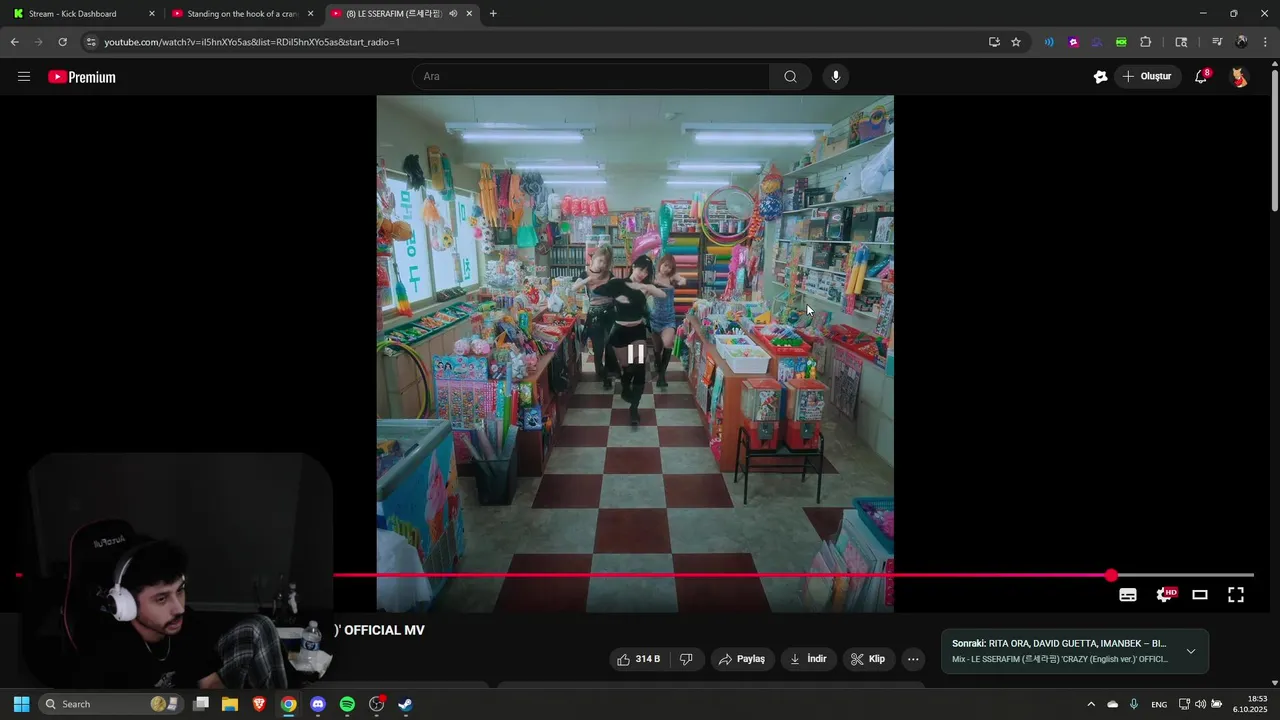Show hidden system tray icons chevron

1091,704
